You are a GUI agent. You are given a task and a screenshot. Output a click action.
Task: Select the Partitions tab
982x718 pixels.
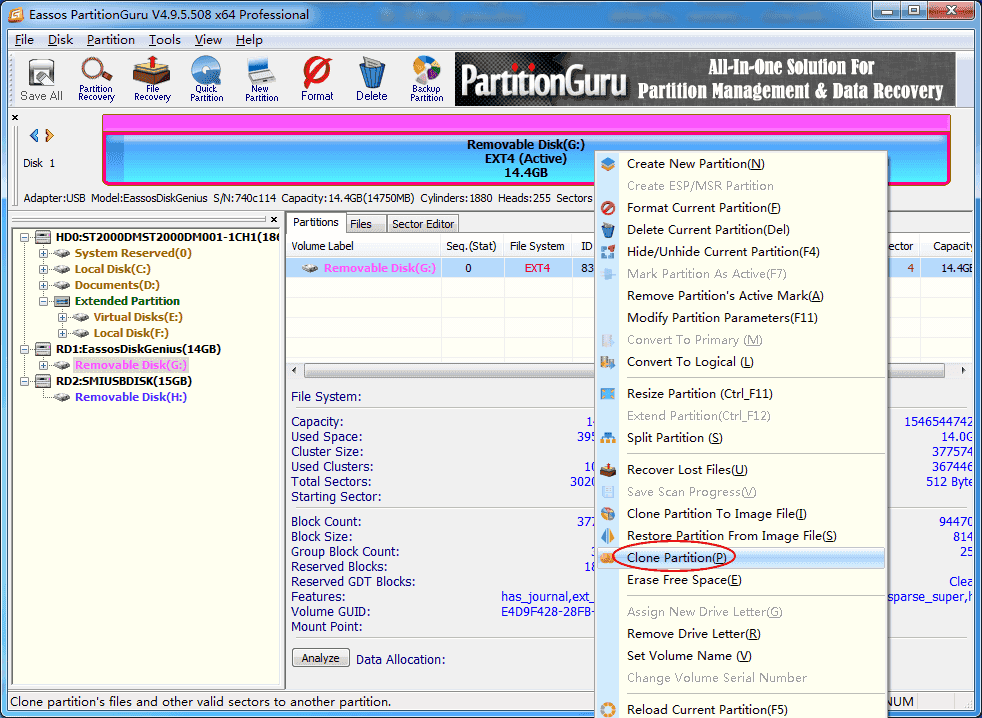pos(316,222)
